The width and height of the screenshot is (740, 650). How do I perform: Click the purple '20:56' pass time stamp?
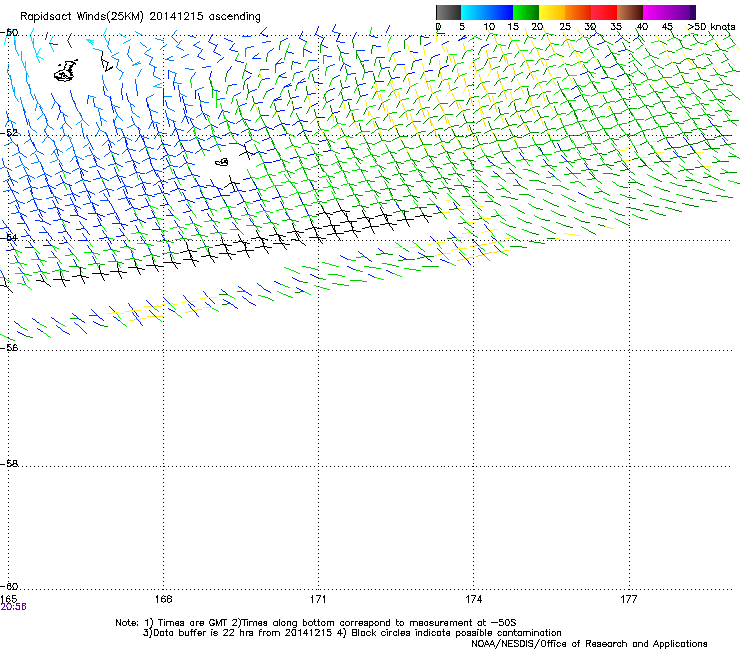pos(13,607)
